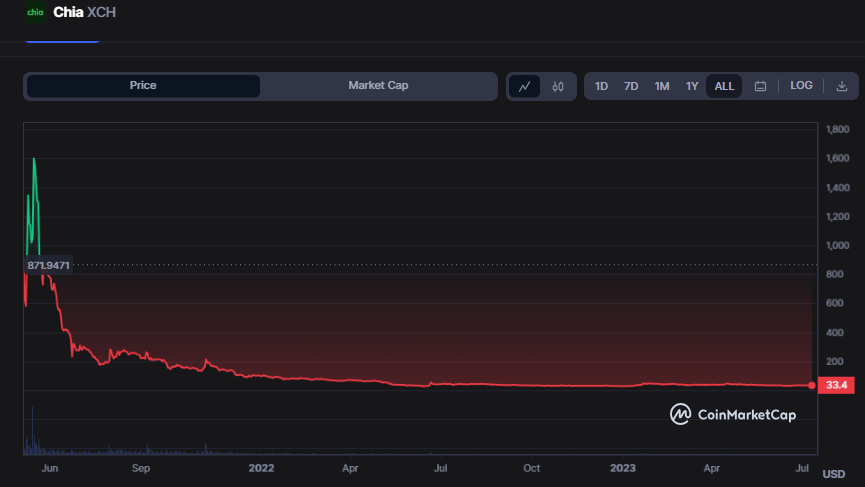Click the red 33.4 current price tag

coord(836,385)
